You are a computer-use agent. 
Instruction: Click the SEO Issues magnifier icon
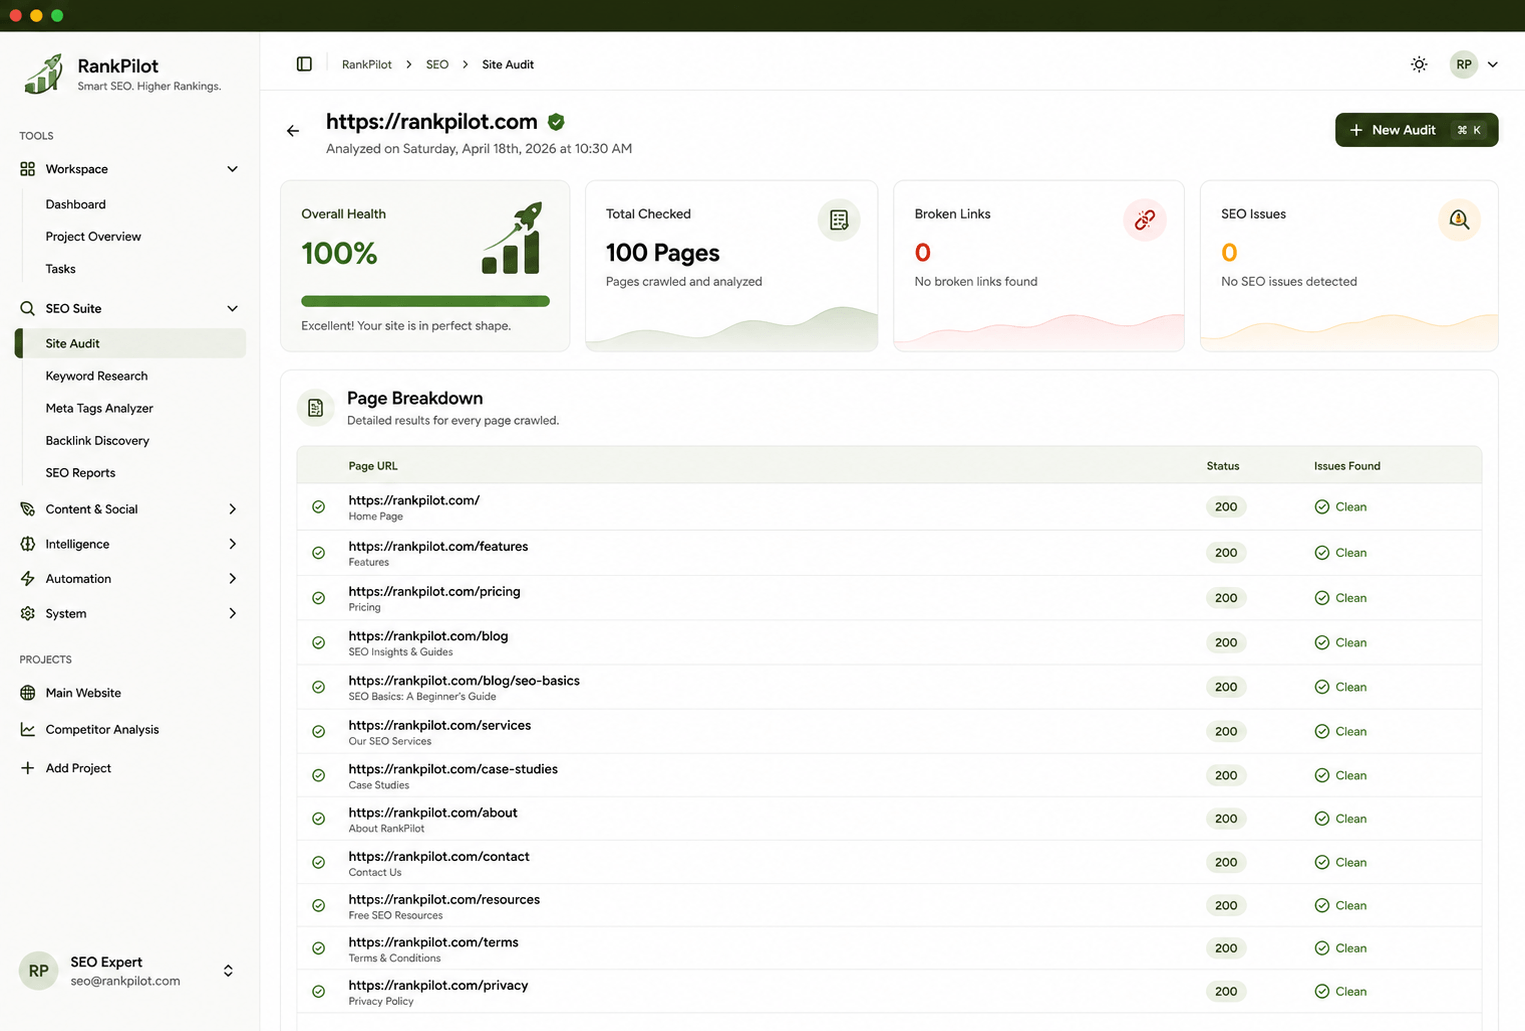(1458, 220)
